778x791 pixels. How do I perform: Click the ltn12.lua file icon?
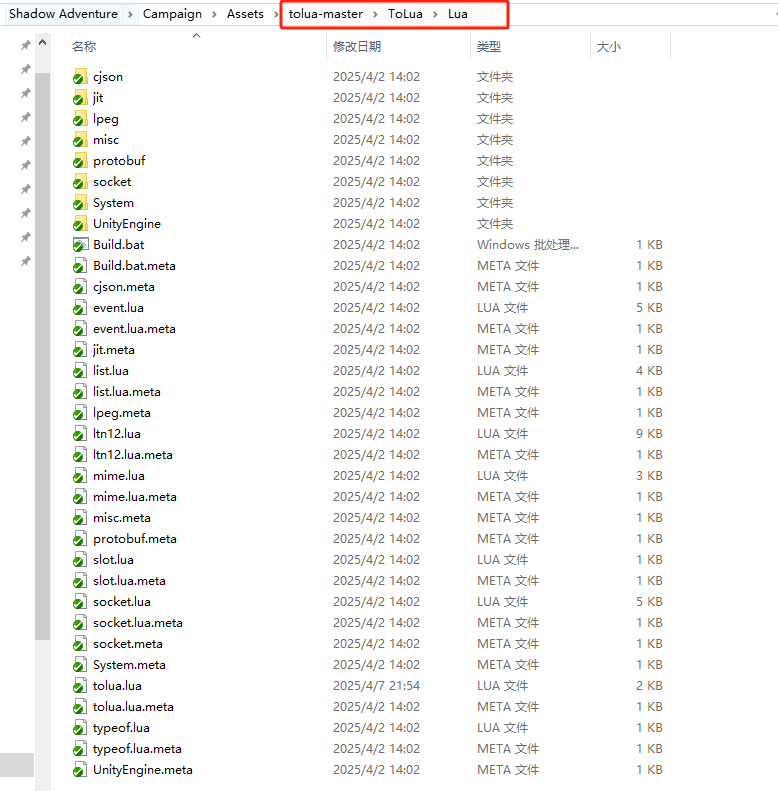coord(80,434)
